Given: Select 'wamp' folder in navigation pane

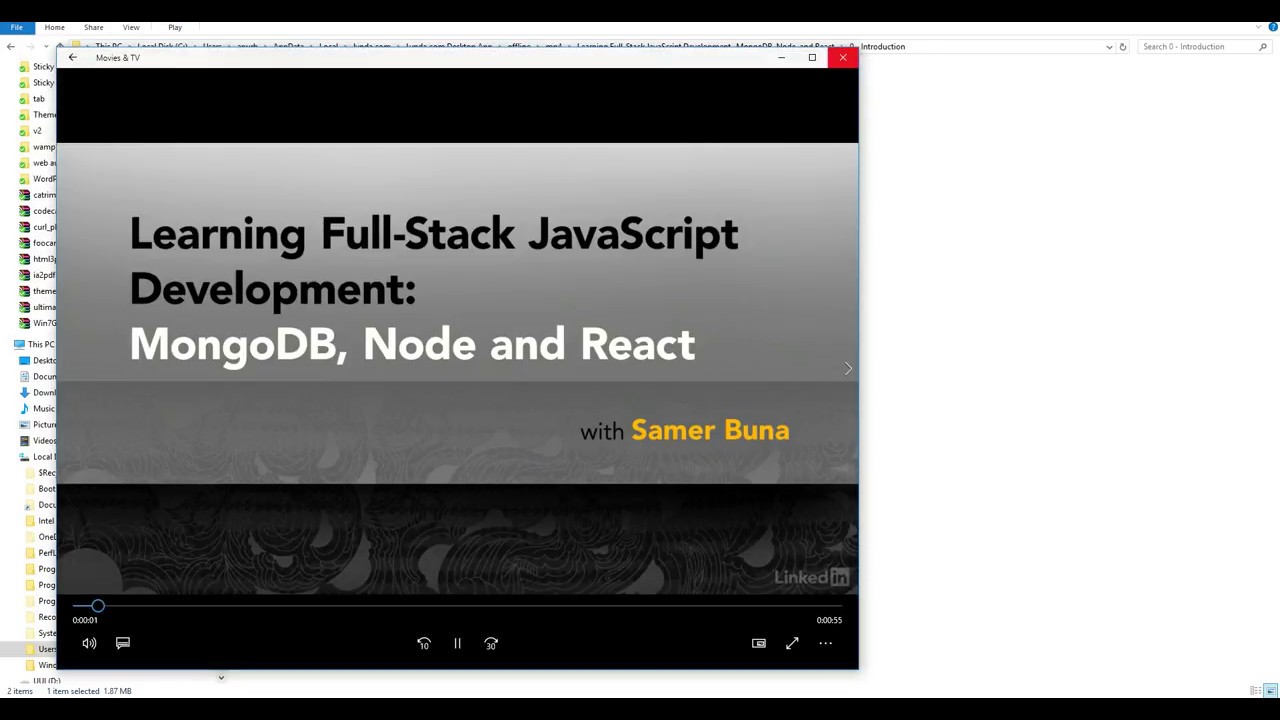Looking at the screenshot, I should tap(37, 147).
